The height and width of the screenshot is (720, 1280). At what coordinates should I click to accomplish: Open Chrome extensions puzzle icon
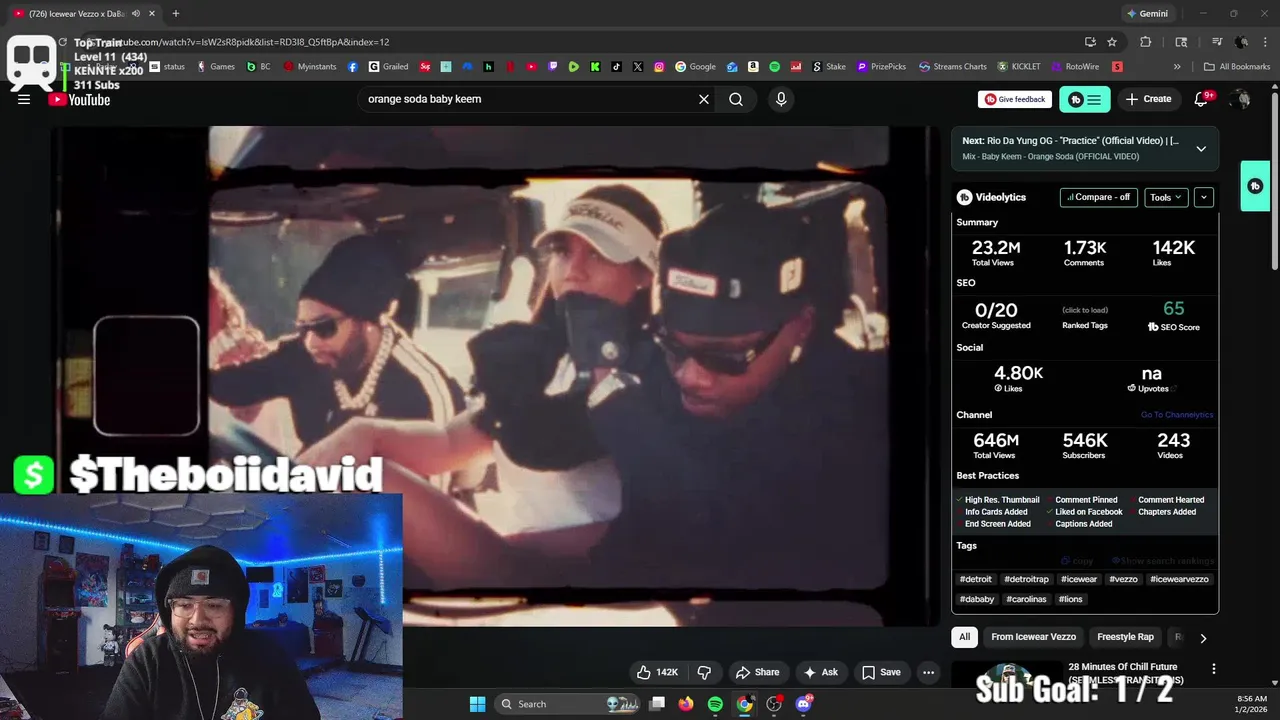click(x=1146, y=42)
